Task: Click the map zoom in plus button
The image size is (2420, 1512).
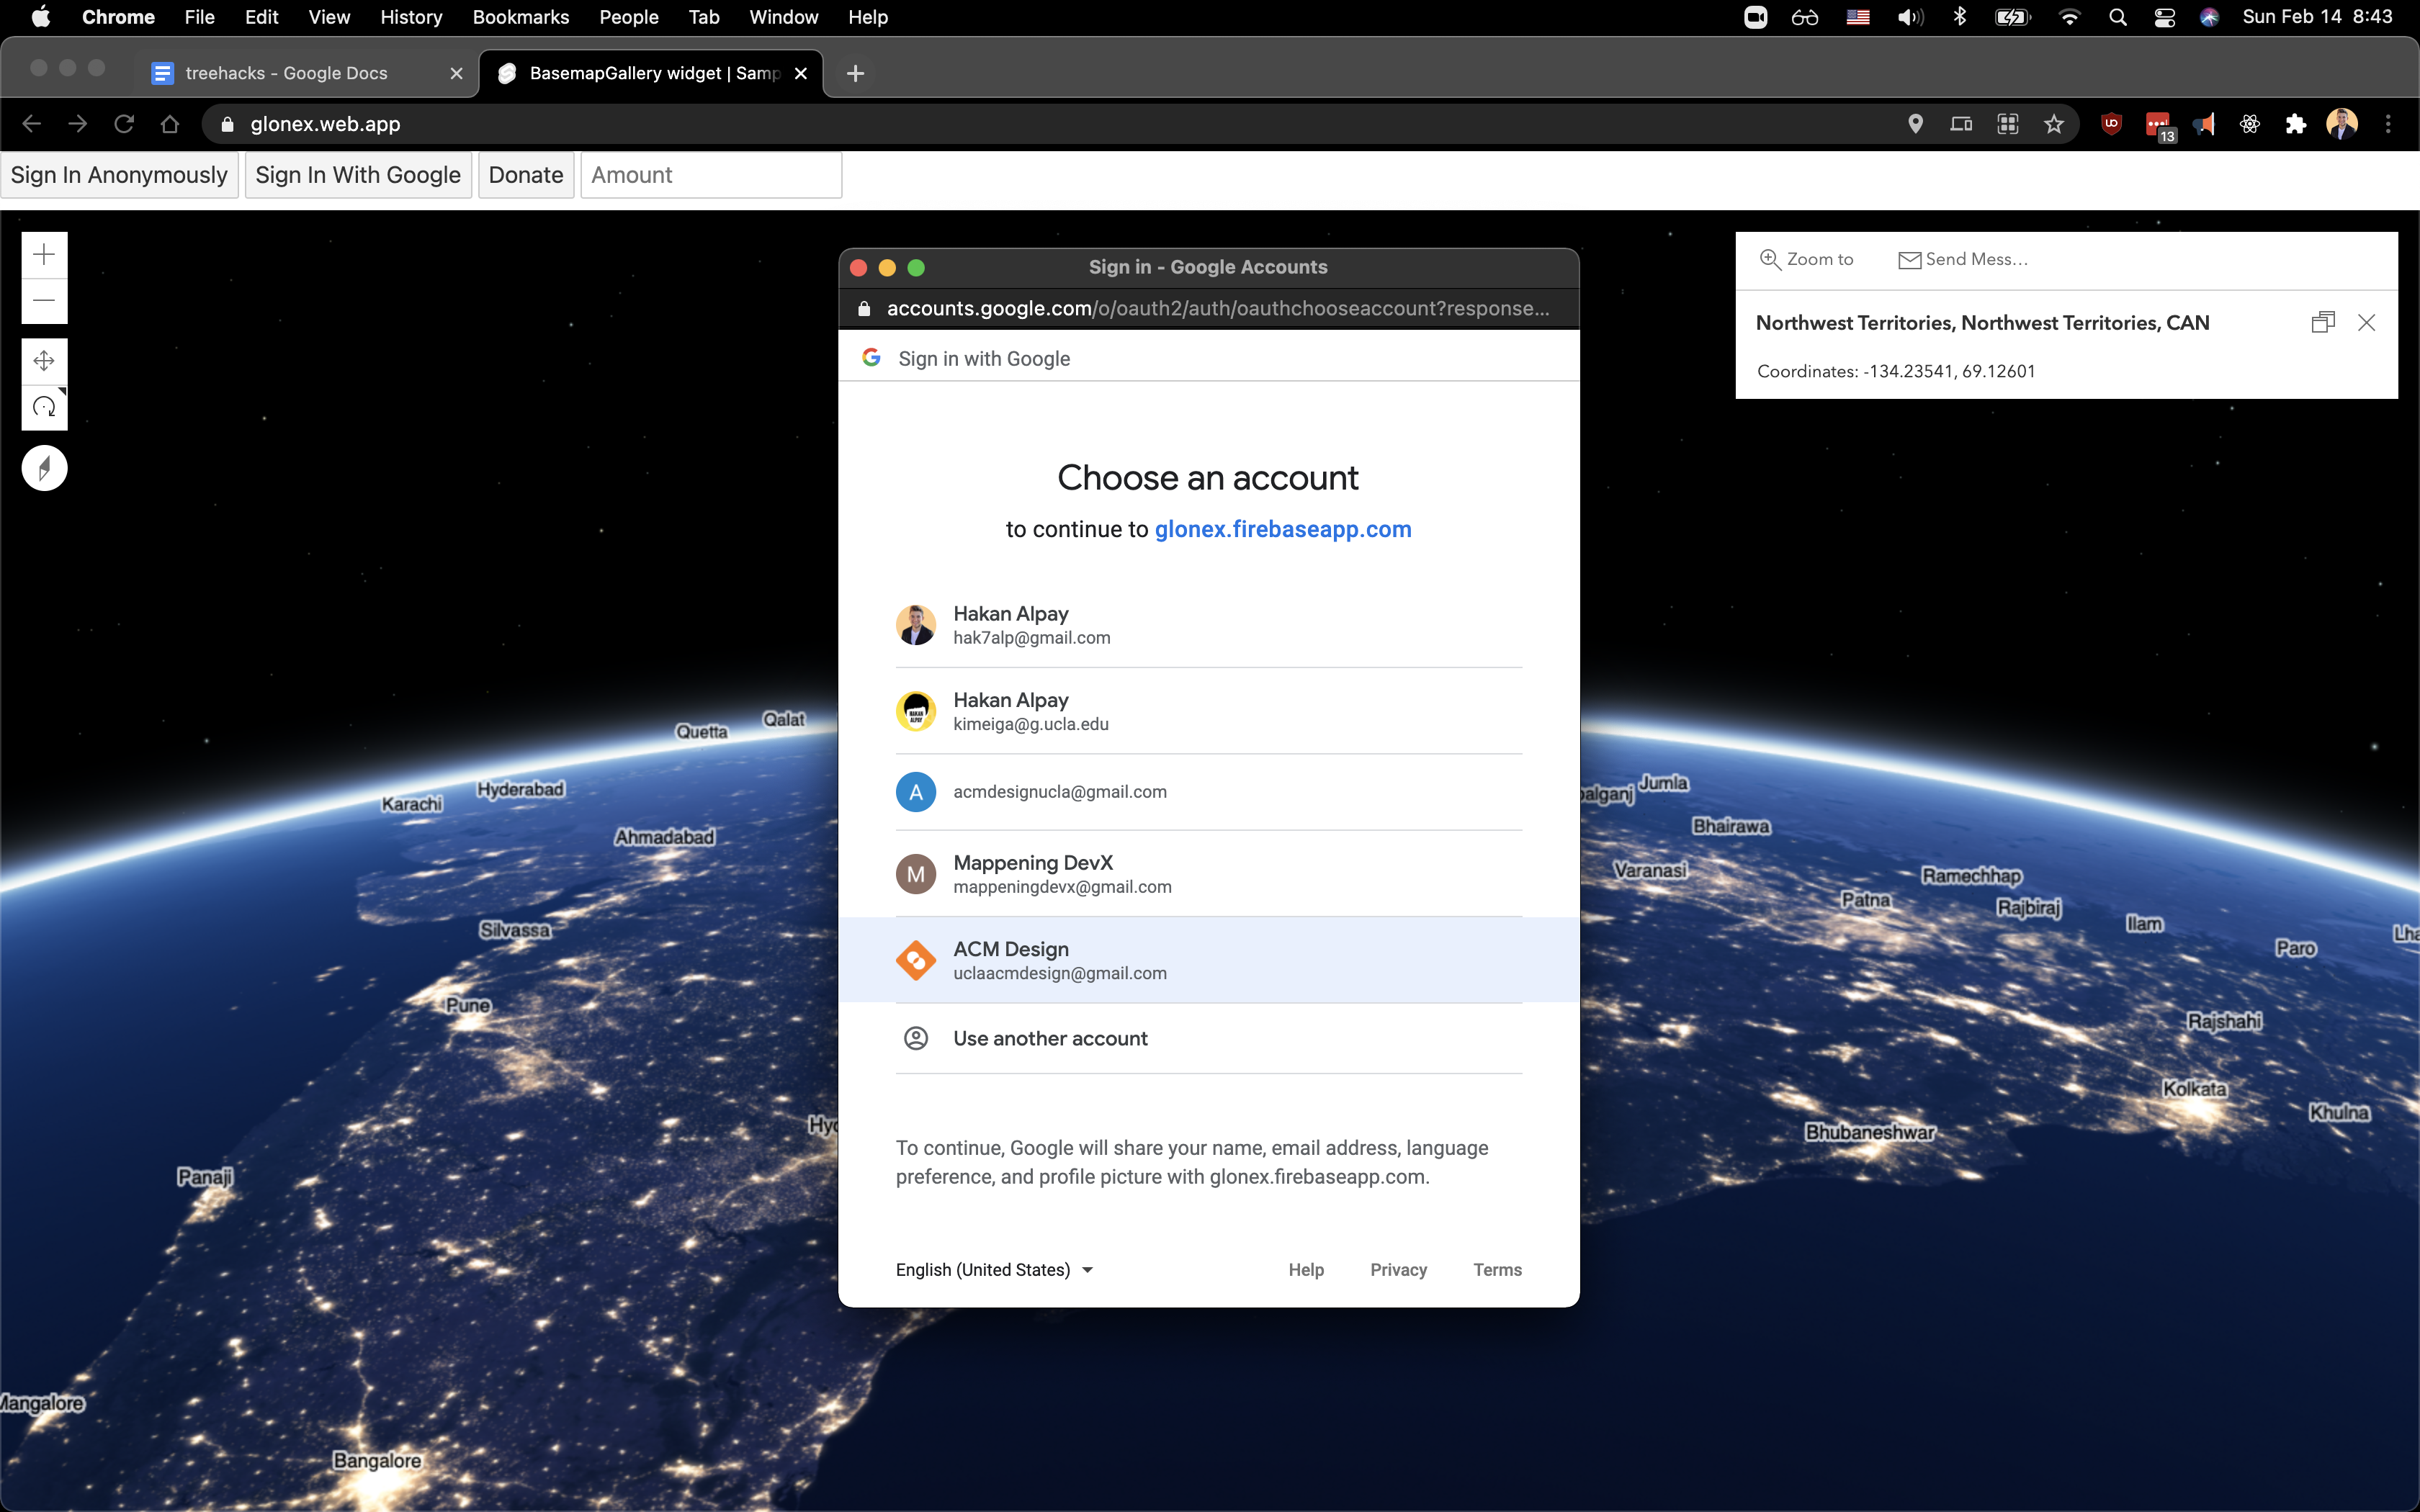Action: pyautogui.click(x=44, y=255)
